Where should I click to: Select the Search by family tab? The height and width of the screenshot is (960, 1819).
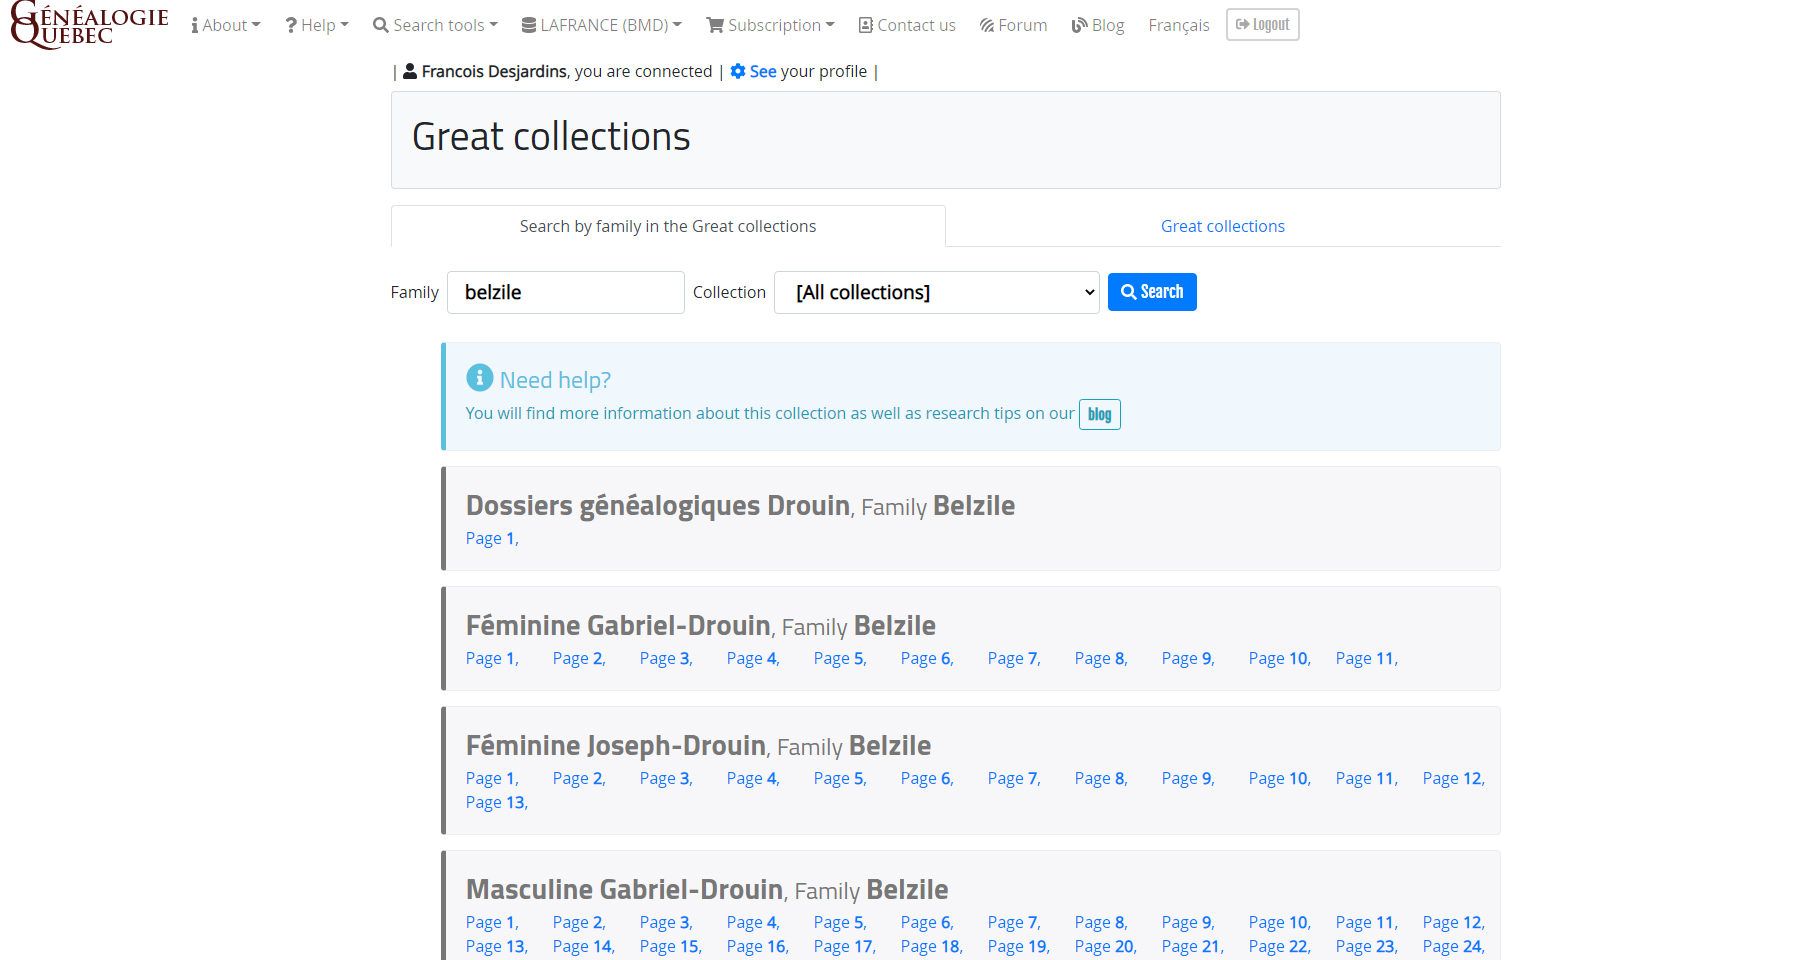click(x=668, y=226)
